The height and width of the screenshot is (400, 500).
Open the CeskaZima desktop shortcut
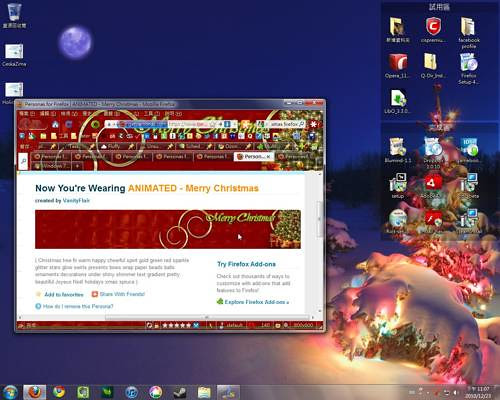click(x=14, y=55)
